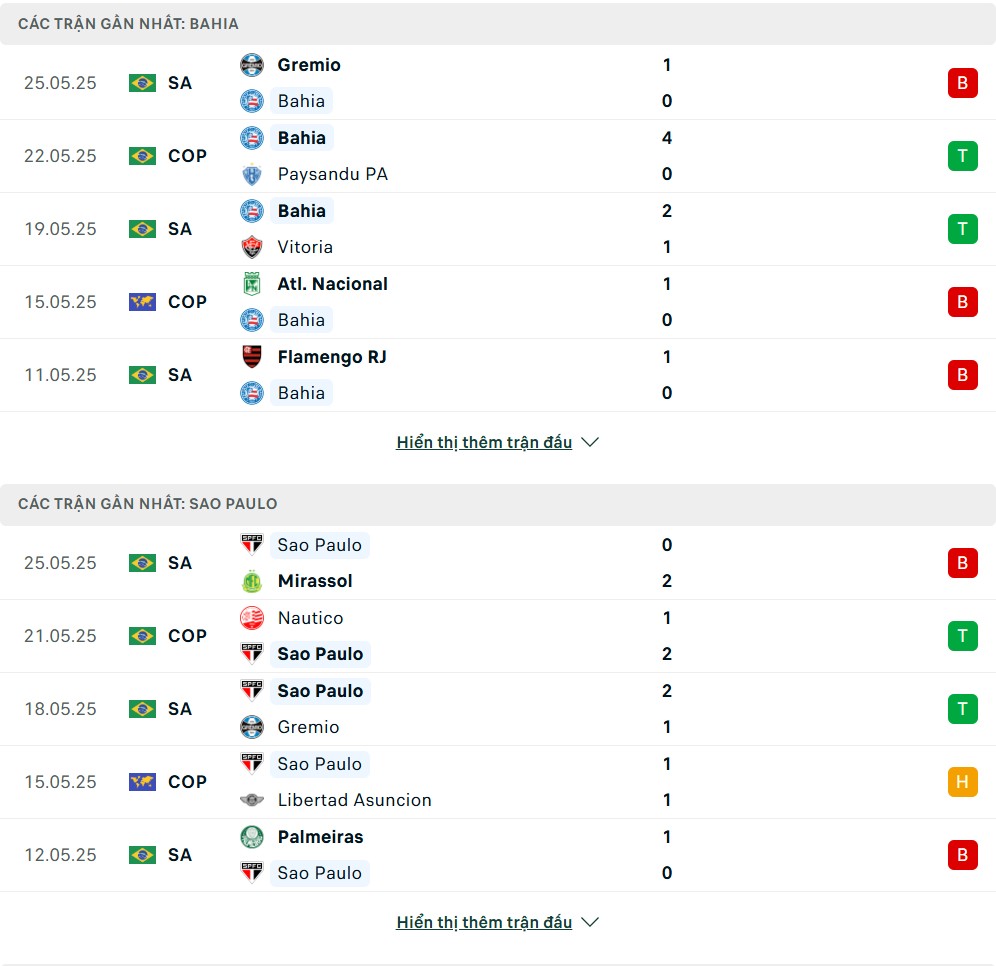
Task: Click the green T badge for Bahia vs Paysandu
Action: pyautogui.click(x=962, y=156)
